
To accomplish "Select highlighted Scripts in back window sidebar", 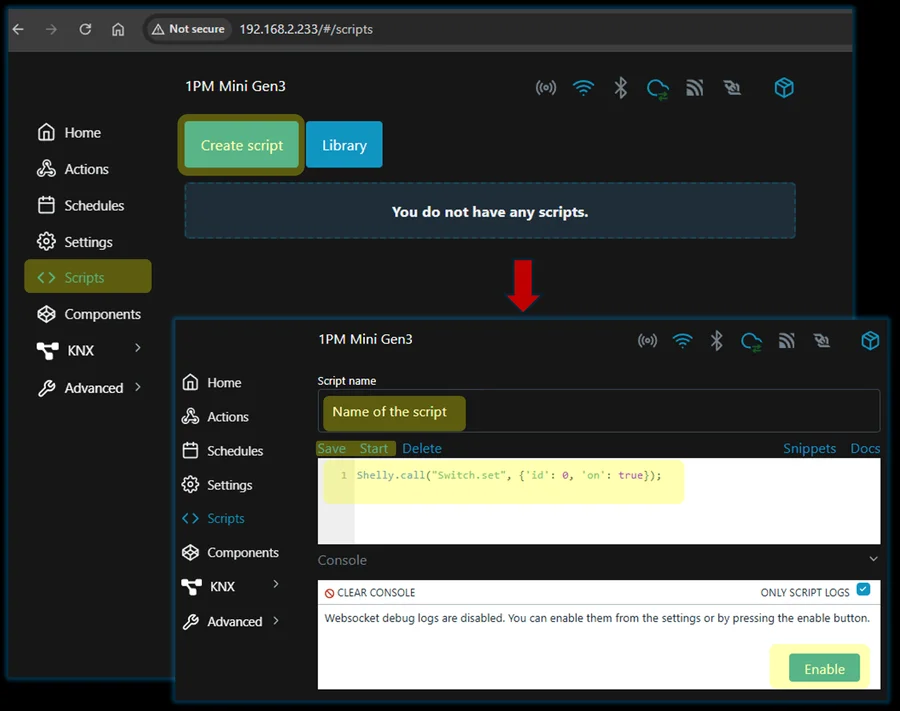I will pos(88,277).
